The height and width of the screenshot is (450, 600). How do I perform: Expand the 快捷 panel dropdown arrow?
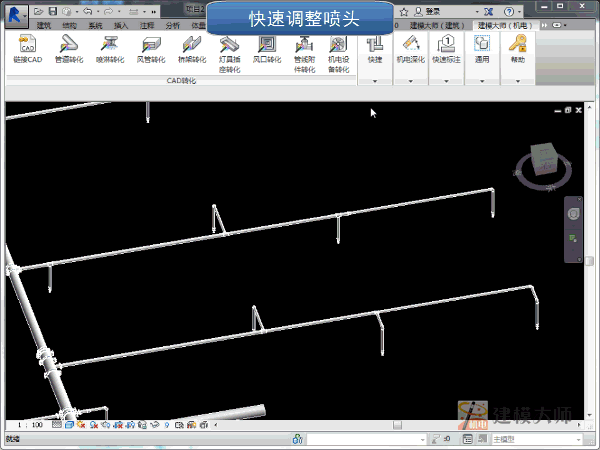pyautogui.click(x=375, y=81)
